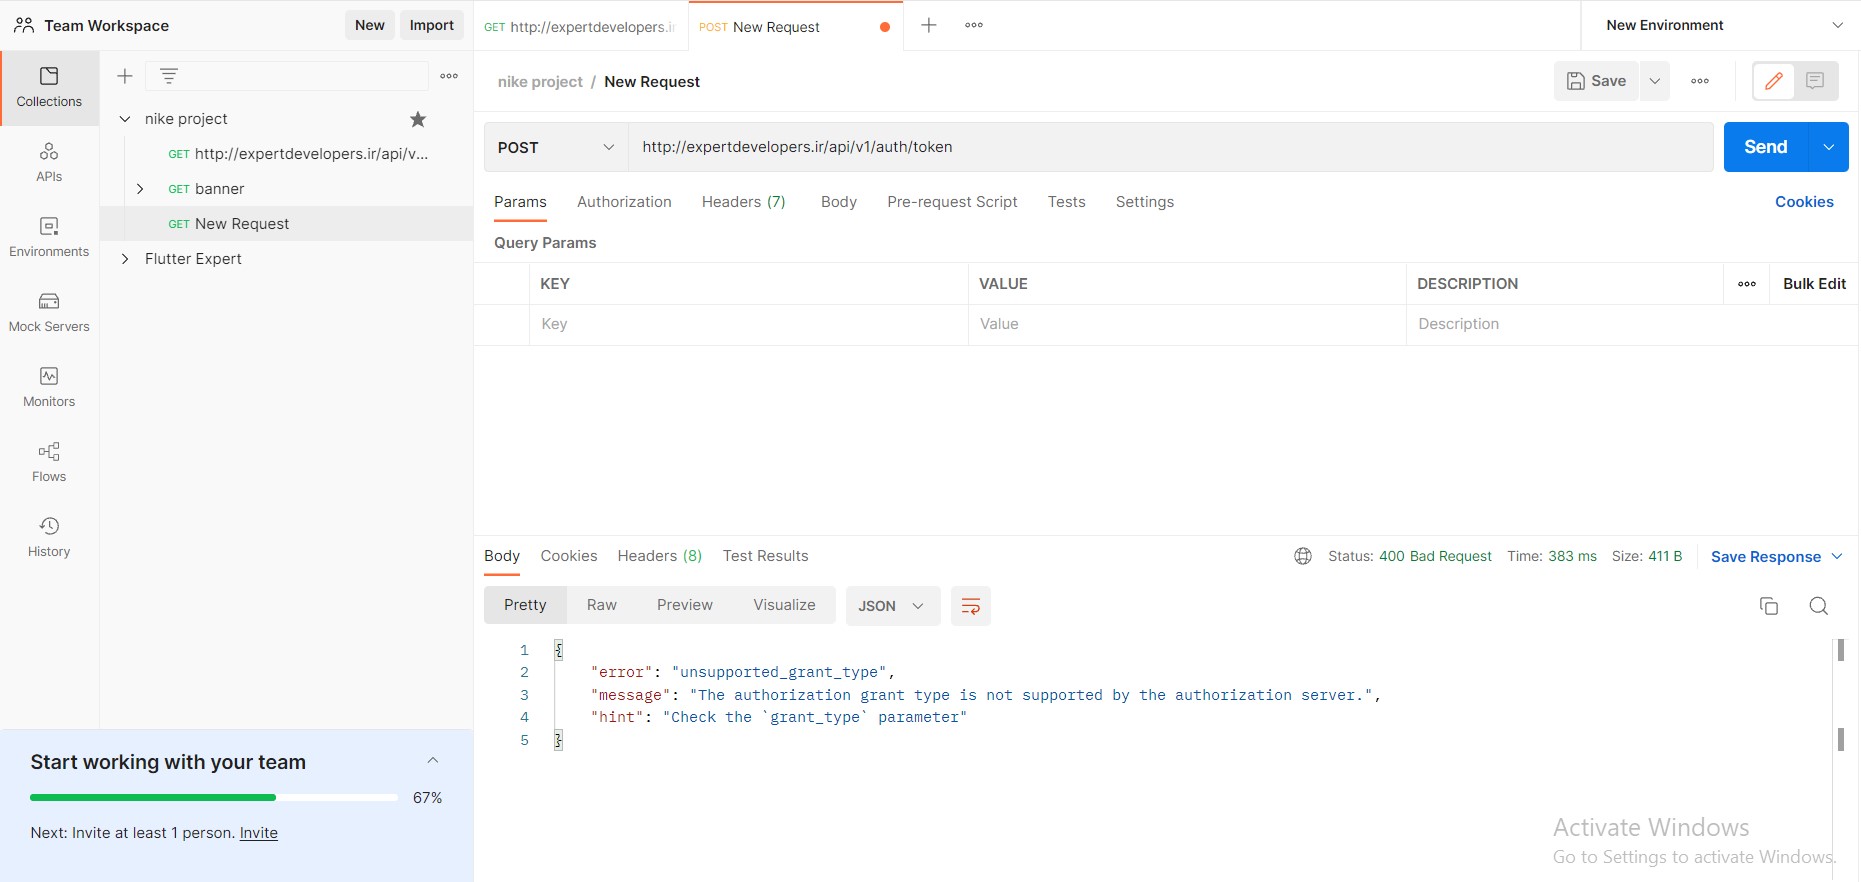Open the Collections sidebar panel
Viewport: 1861px width, 882px height.
[49, 88]
